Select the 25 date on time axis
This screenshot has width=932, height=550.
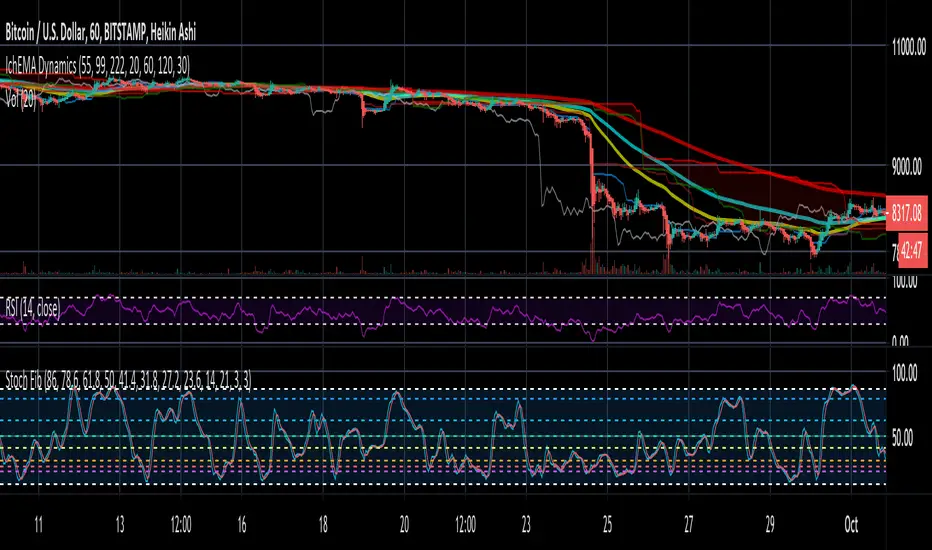click(x=607, y=524)
